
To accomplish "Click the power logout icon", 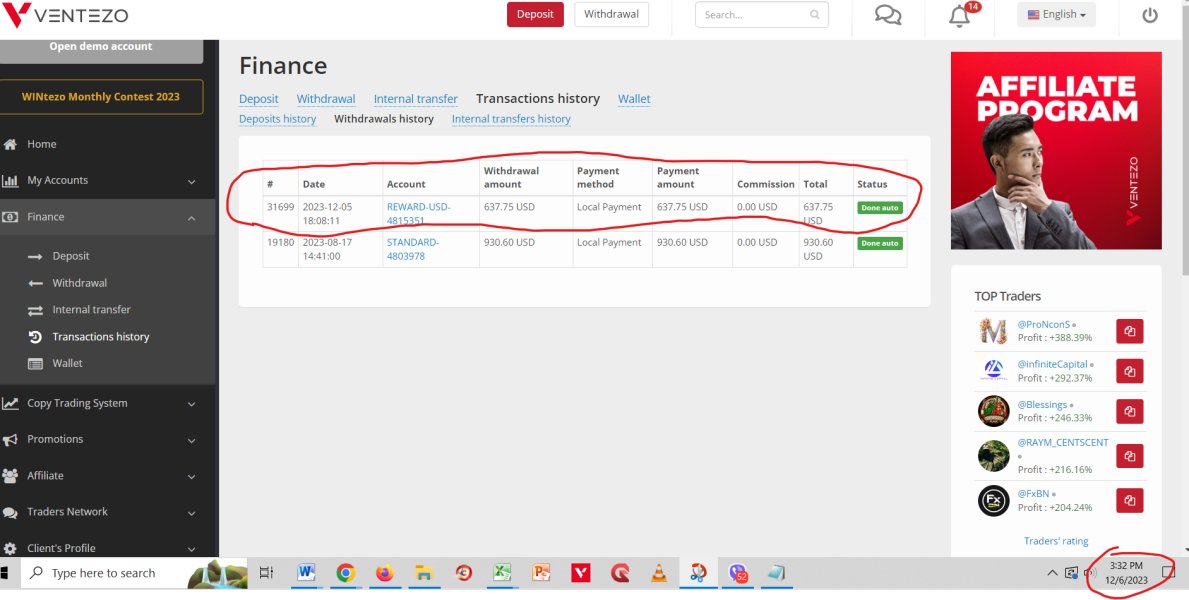I will [1150, 15].
